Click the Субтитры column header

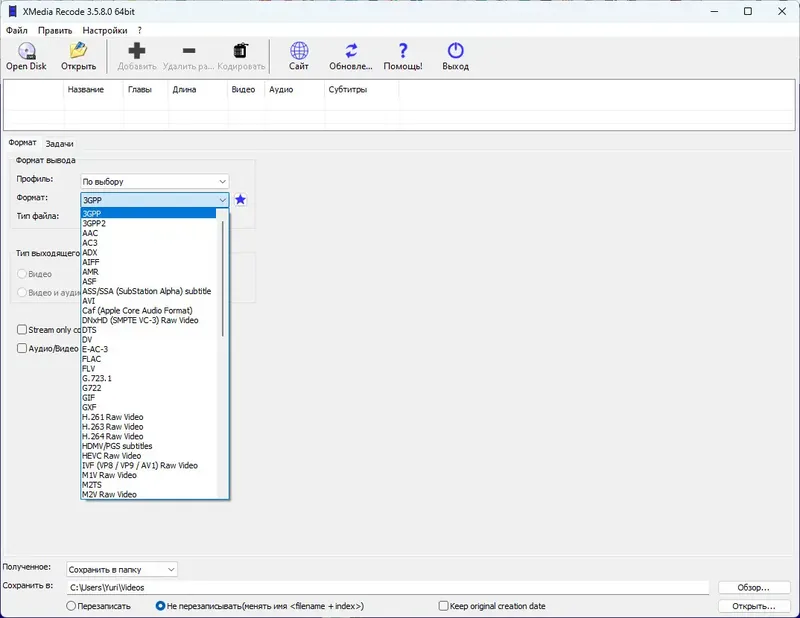pyautogui.click(x=361, y=89)
